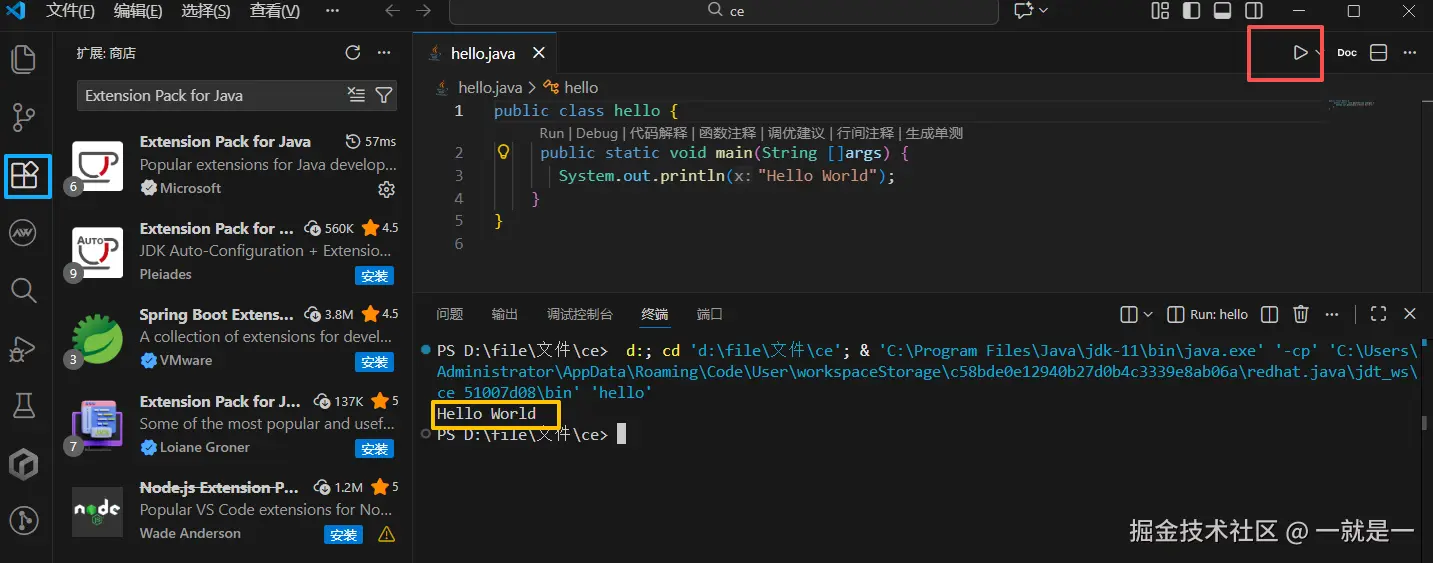Open the Explorer view in activity bar
The height and width of the screenshot is (563, 1433).
tap(23, 59)
